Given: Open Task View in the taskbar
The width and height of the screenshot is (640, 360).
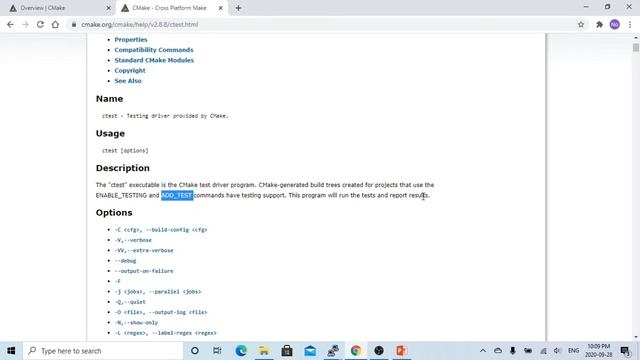Looking at the screenshot, I should [x=217, y=351].
